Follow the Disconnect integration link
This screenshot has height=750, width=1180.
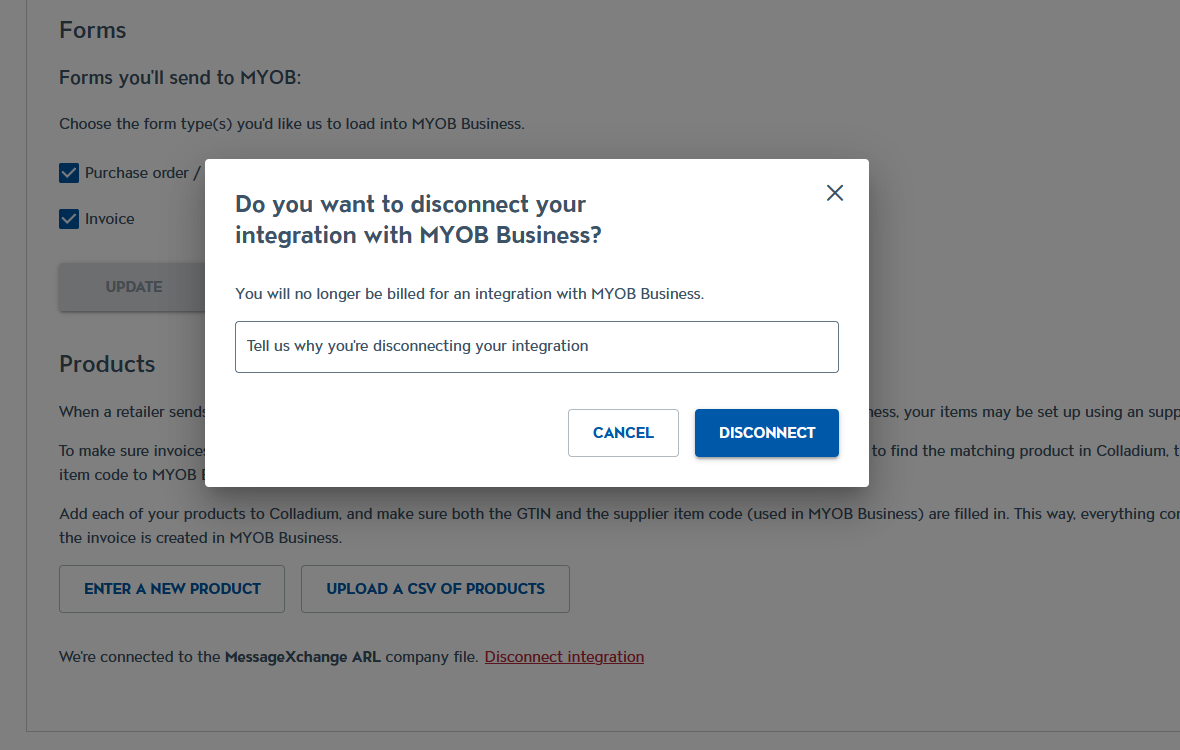coord(564,657)
